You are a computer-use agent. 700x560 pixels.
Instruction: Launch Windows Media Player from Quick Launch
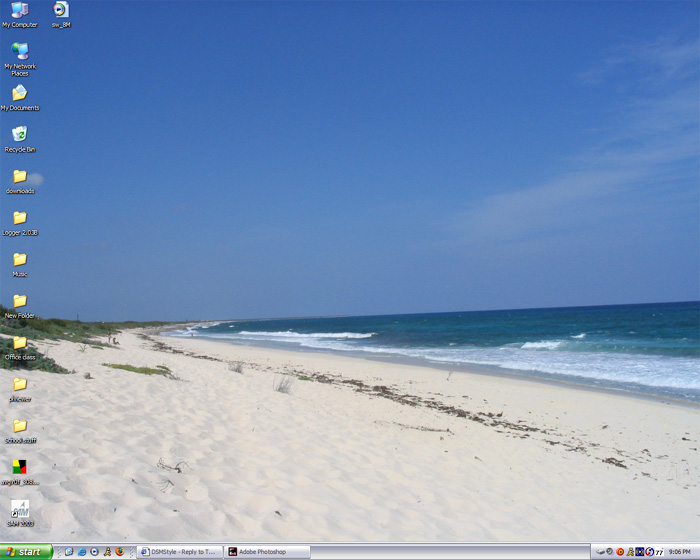pyautogui.click(x=95, y=552)
